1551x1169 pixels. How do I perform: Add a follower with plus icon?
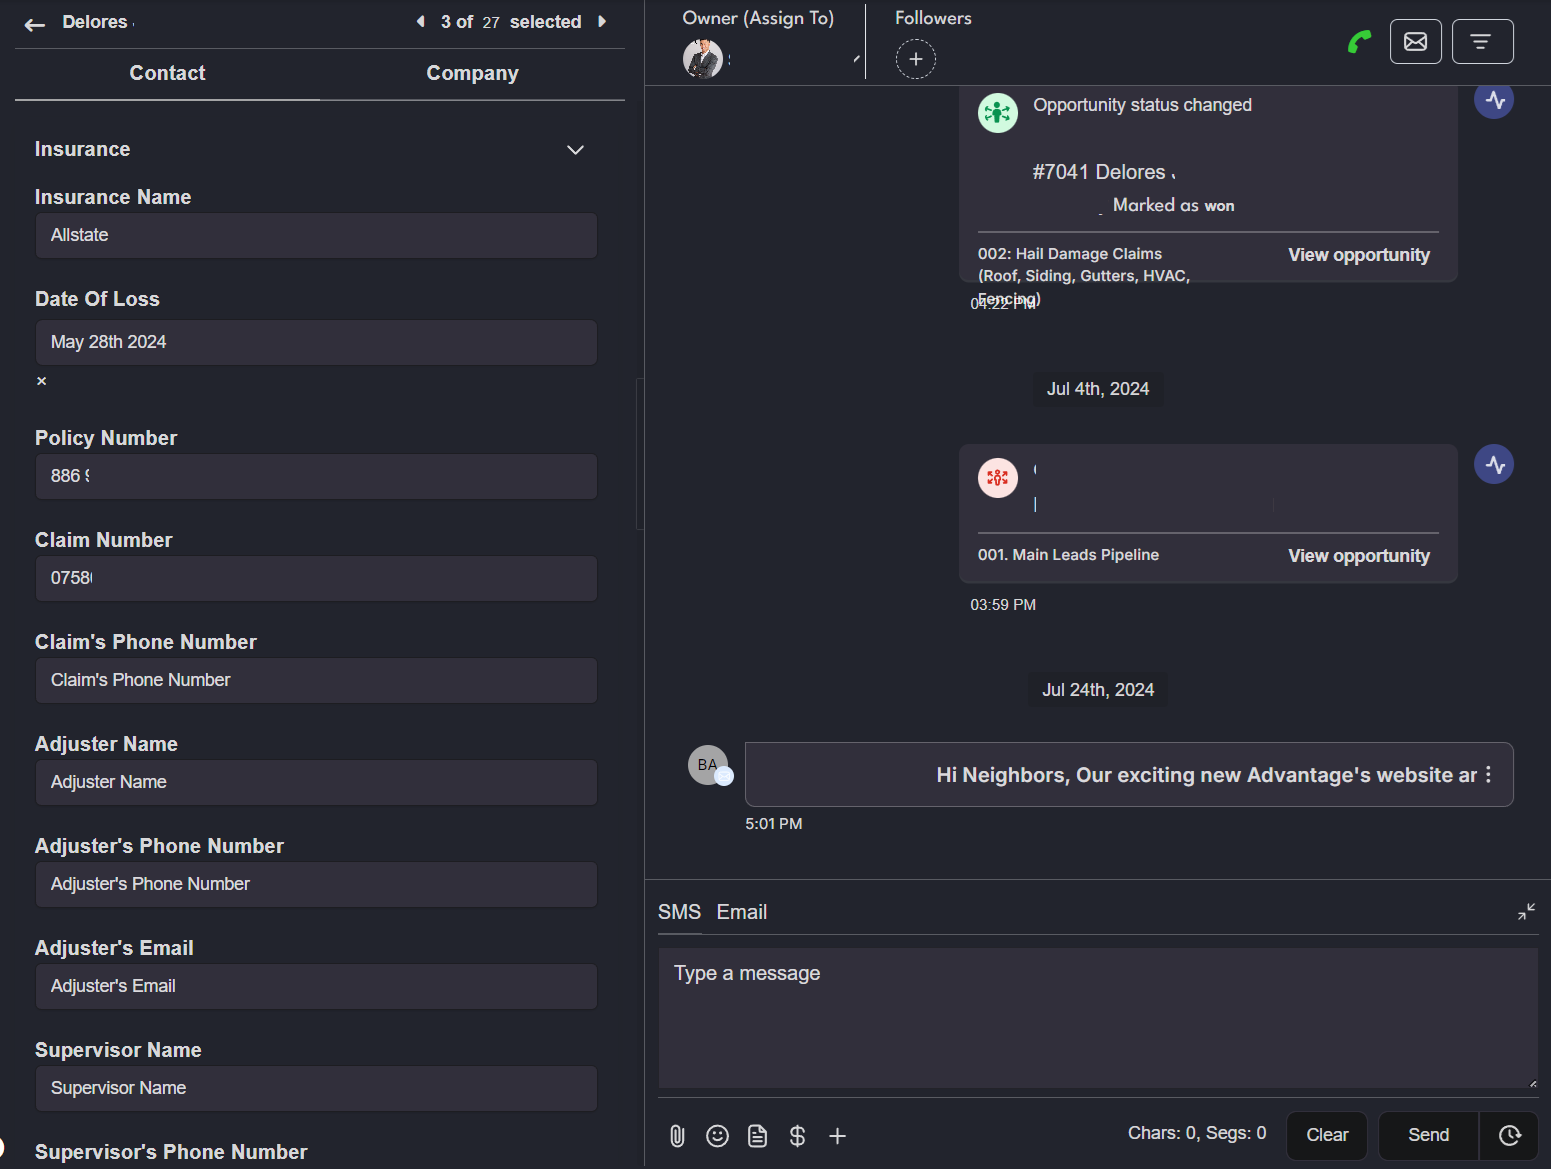915,59
